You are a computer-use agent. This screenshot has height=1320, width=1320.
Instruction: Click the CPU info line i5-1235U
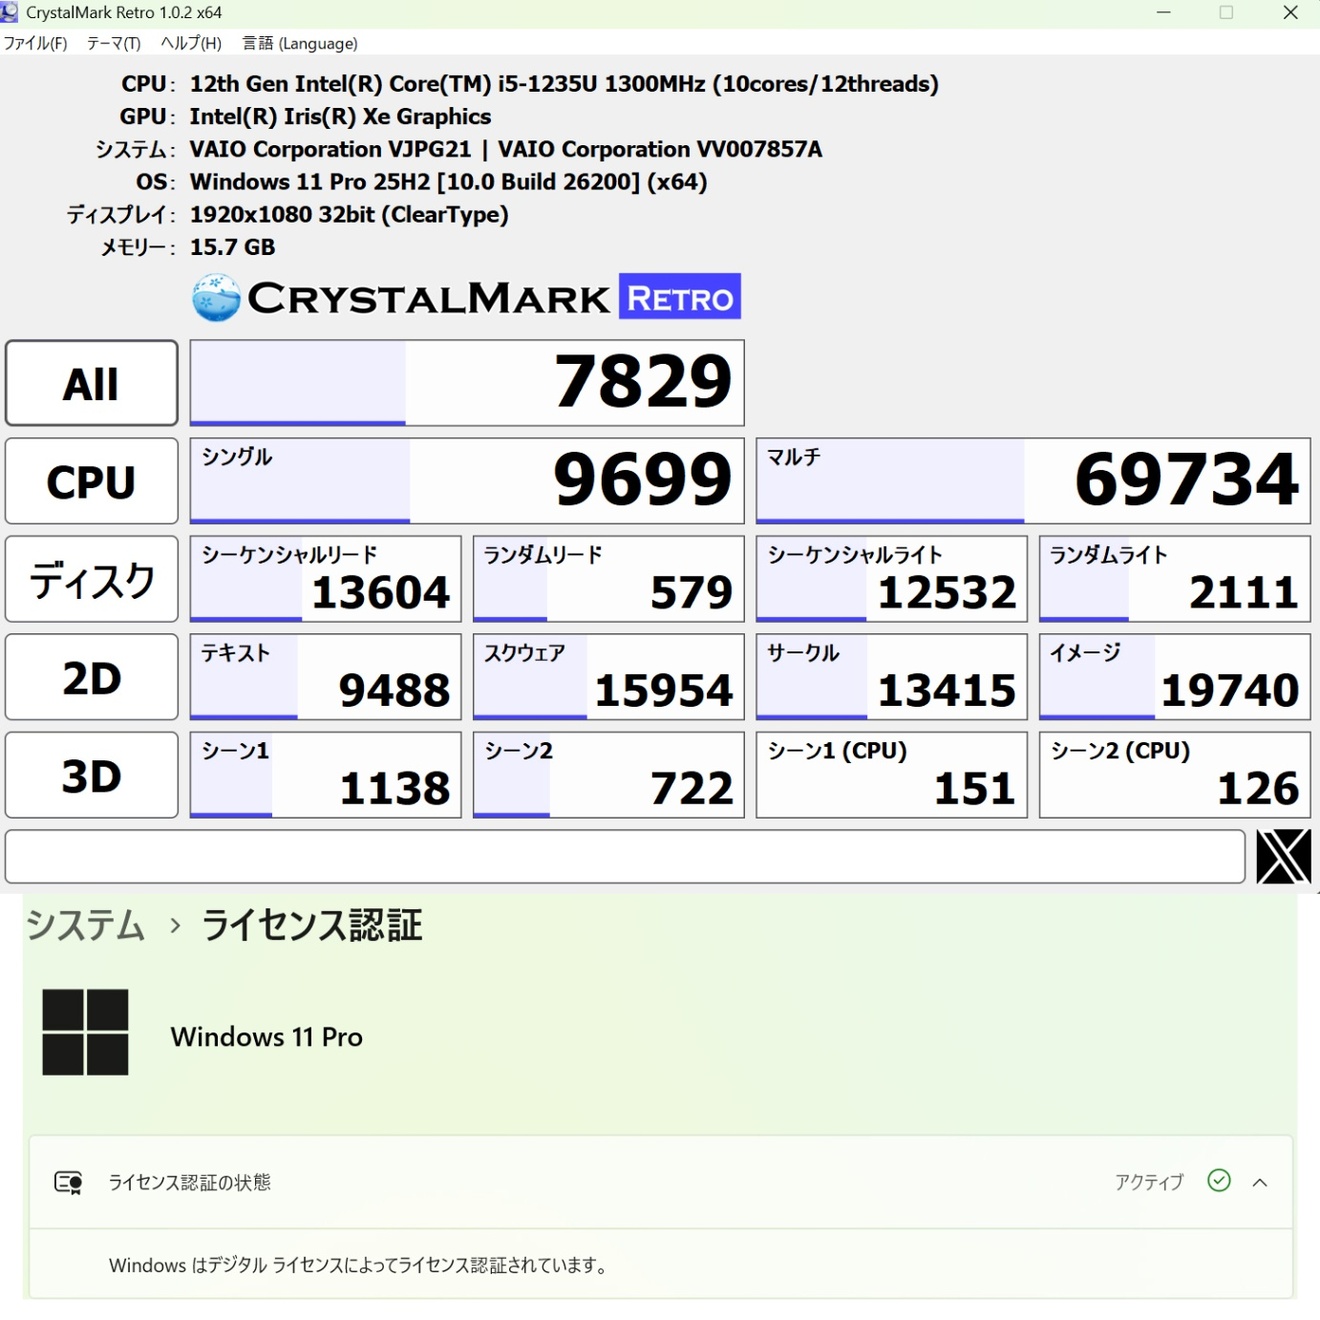[x=564, y=84]
